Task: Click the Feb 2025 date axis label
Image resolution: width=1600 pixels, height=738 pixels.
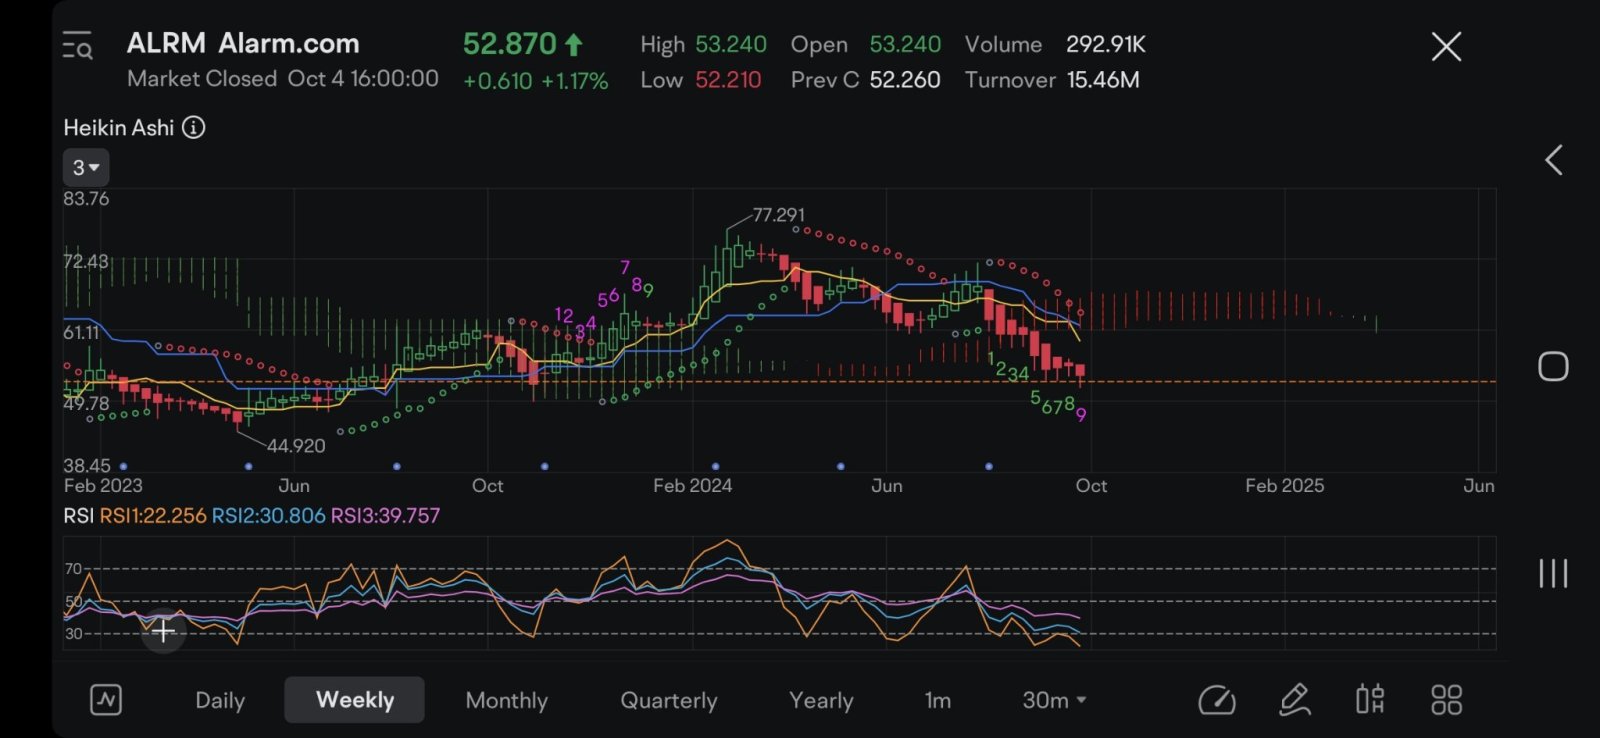Action: pos(1284,486)
